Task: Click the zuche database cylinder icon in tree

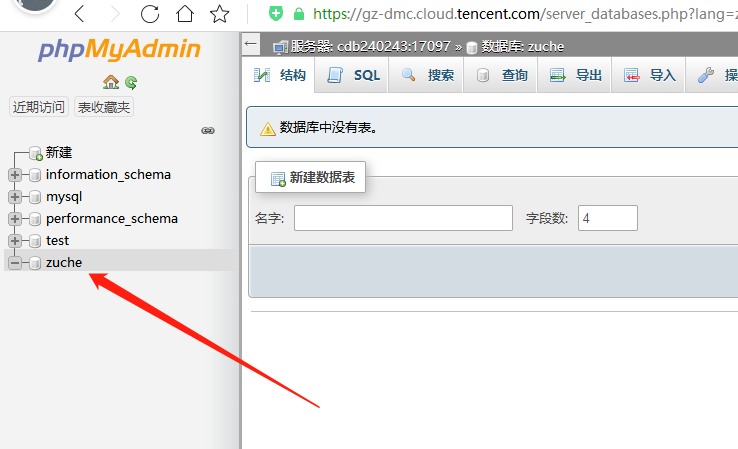Action: [x=35, y=263]
